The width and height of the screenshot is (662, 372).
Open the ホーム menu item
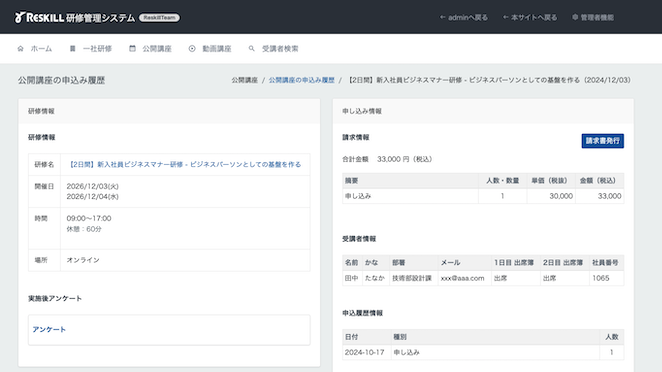click(41, 49)
